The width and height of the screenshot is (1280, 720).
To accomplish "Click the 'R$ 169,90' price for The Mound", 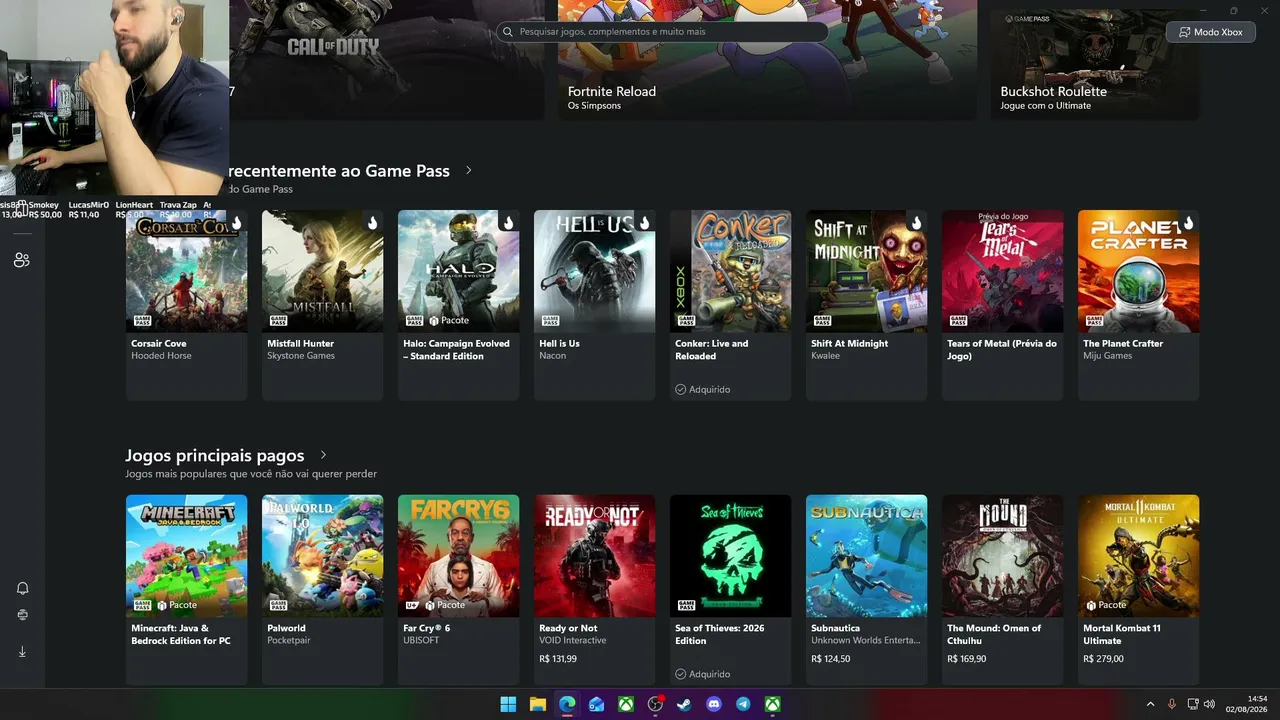I will pos(967,659).
